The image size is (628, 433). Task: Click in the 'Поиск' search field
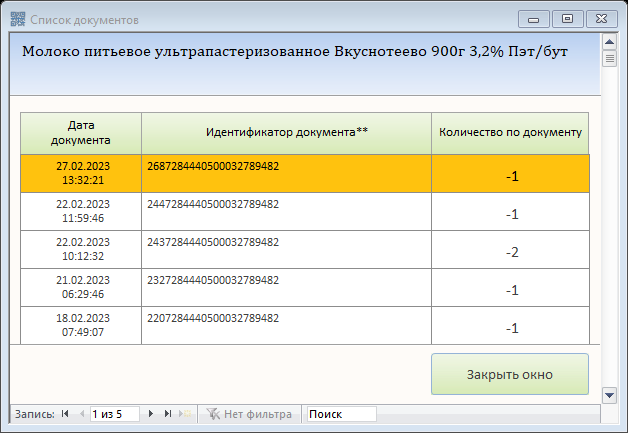(x=341, y=413)
